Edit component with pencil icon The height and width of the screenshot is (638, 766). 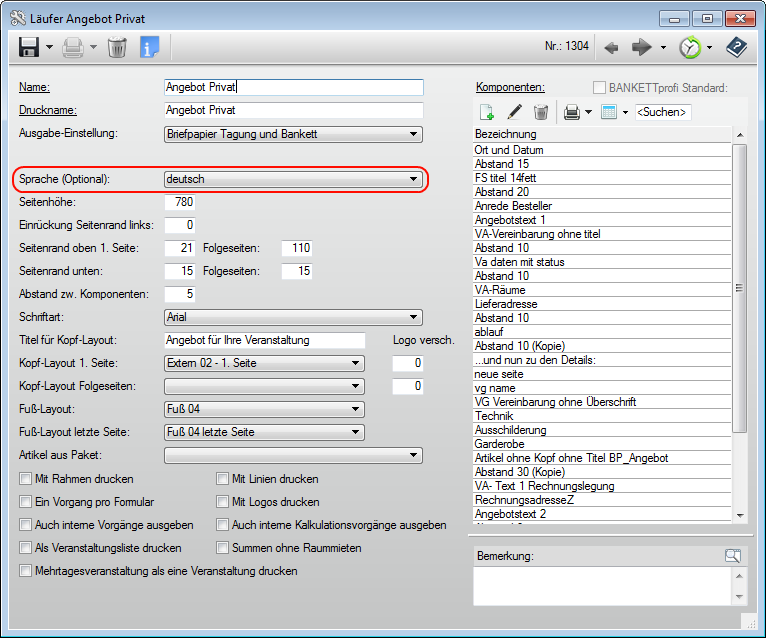click(514, 112)
